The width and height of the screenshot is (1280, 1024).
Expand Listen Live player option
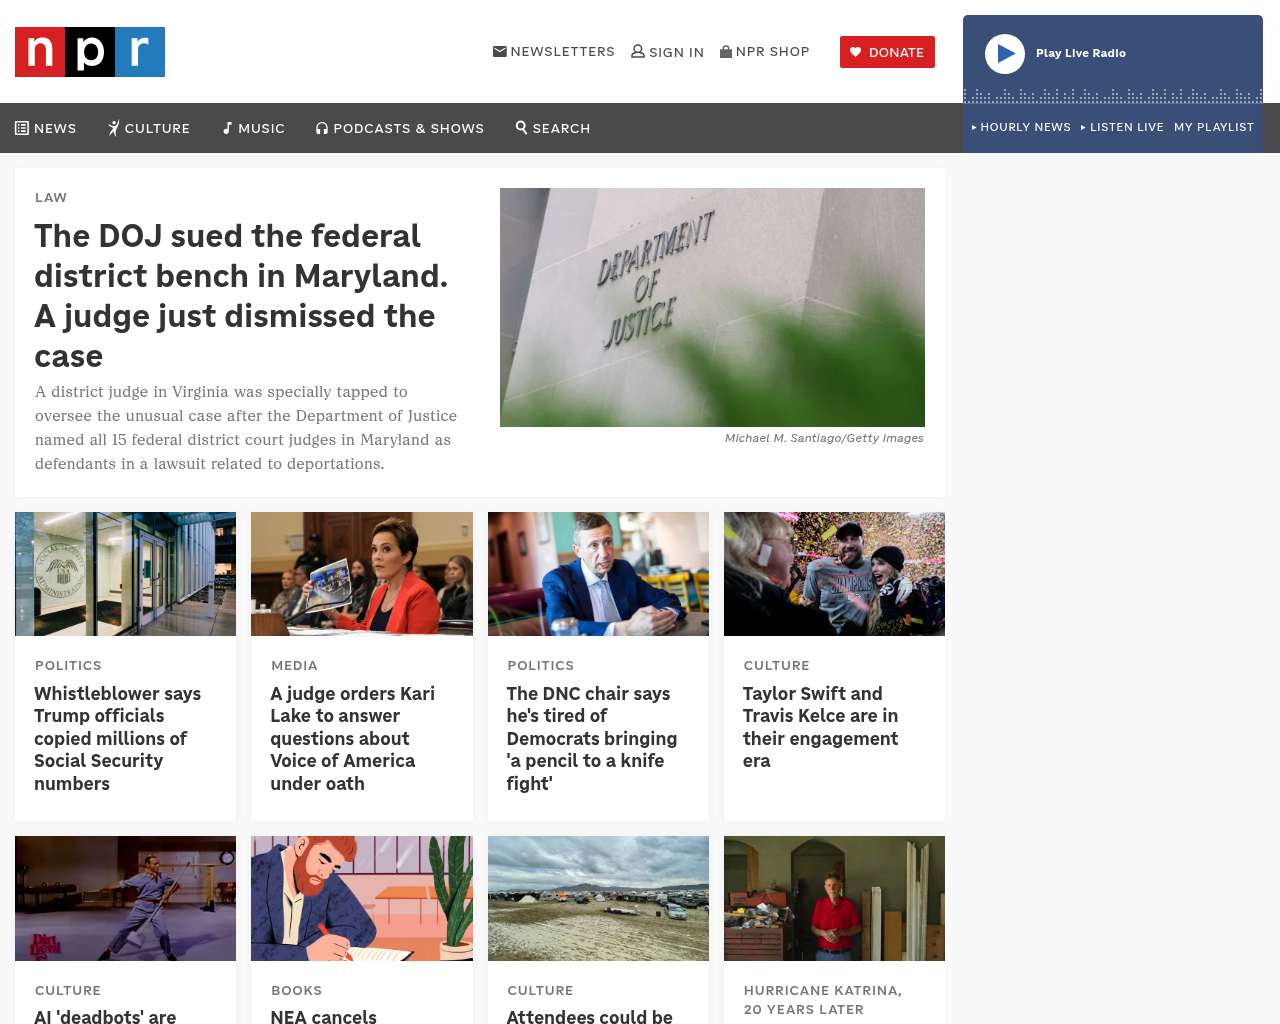pos(1122,127)
